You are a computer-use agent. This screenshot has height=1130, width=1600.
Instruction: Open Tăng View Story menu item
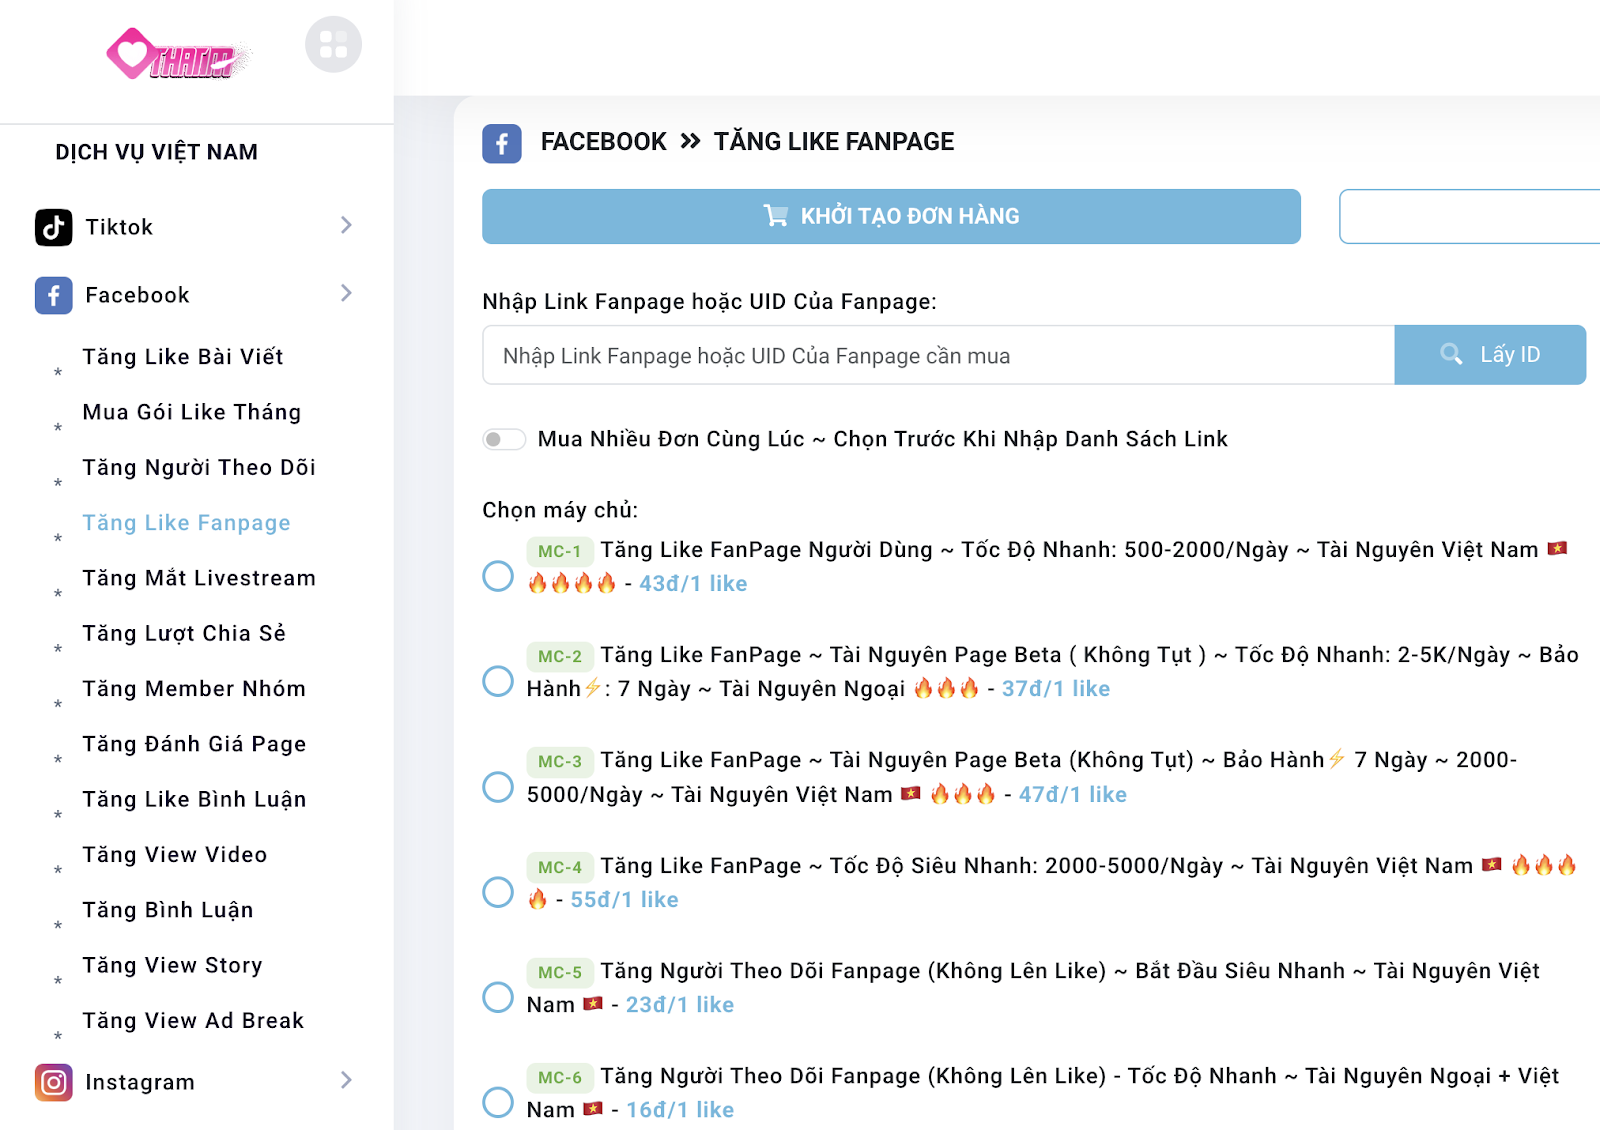(x=172, y=965)
